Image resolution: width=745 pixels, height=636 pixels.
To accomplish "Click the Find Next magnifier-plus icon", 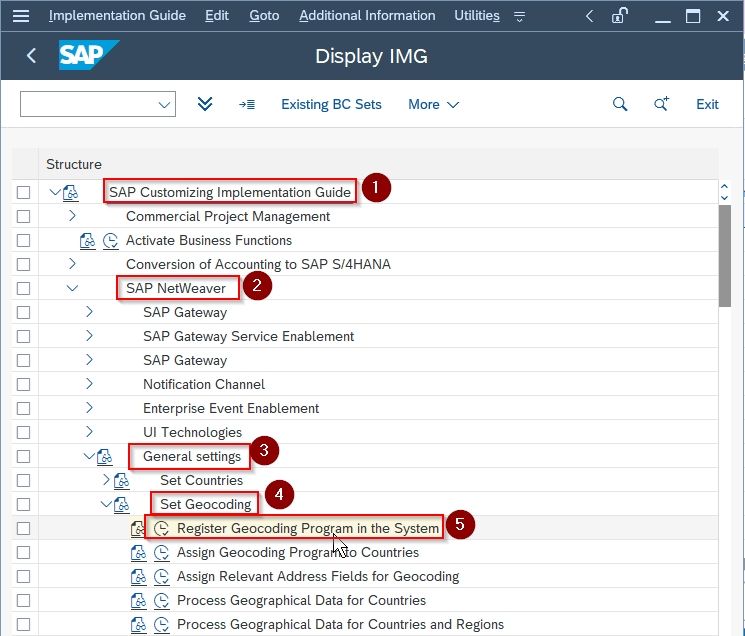I will 661,104.
